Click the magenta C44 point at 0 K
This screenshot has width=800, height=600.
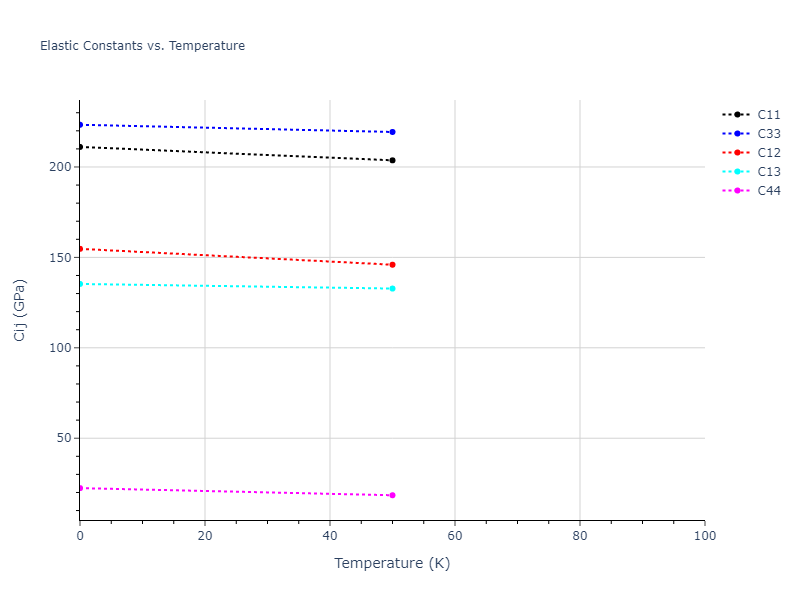[80, 488]
